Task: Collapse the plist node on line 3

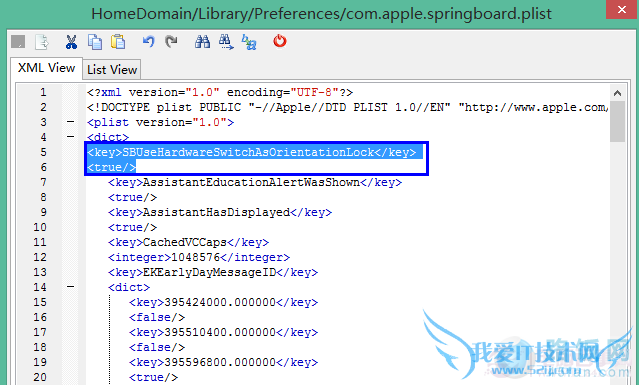Action: tap(71, 122)
